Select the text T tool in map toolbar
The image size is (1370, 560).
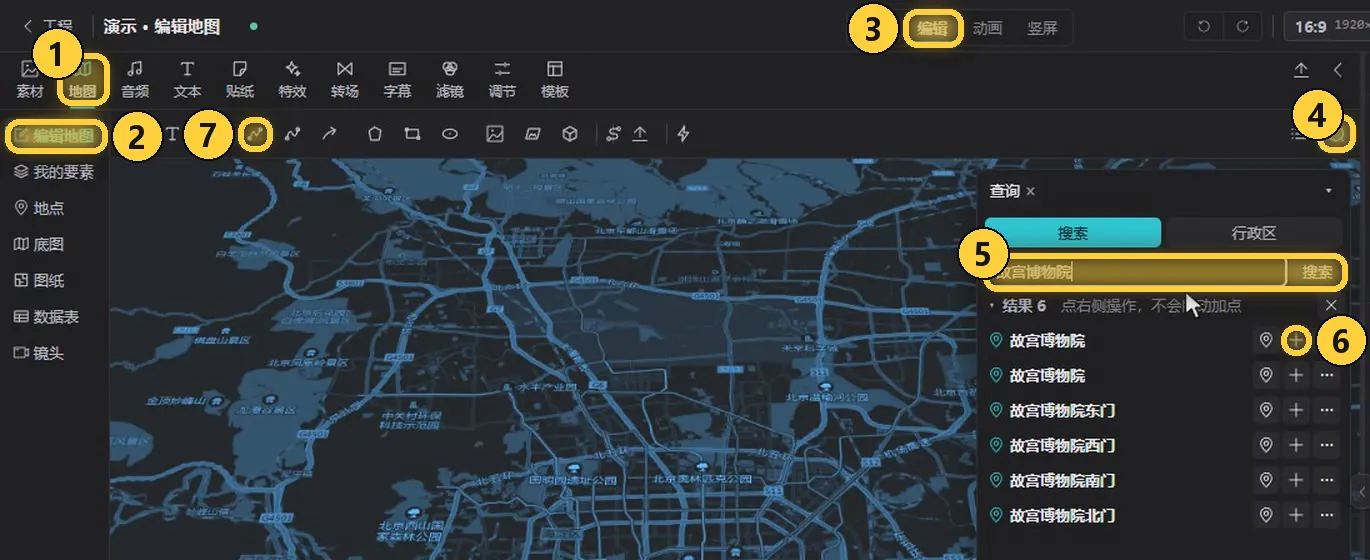tap(172, 134)
